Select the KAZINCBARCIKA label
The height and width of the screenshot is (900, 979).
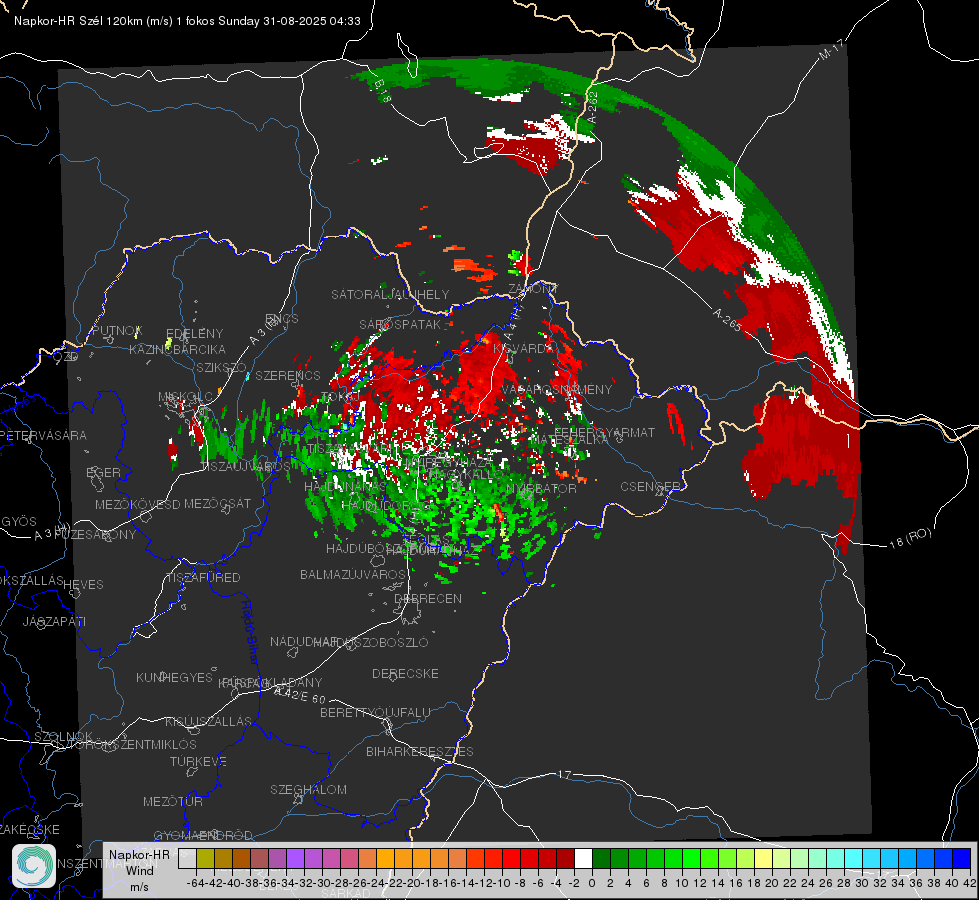click(177, 349)
